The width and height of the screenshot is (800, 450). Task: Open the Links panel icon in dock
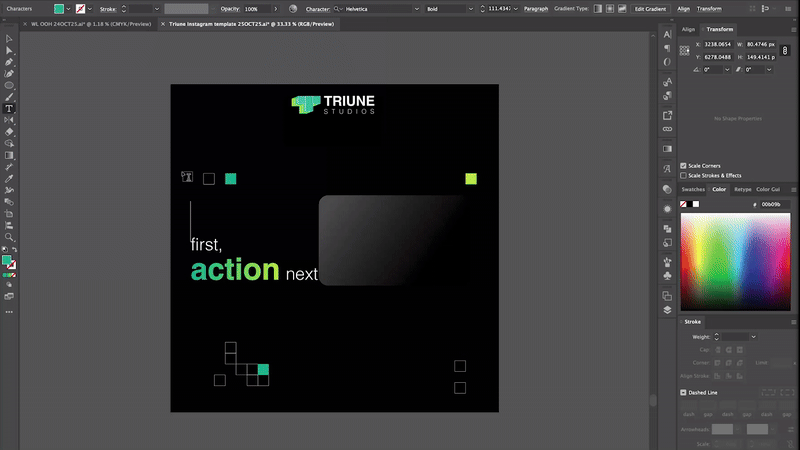click(667, 129)
